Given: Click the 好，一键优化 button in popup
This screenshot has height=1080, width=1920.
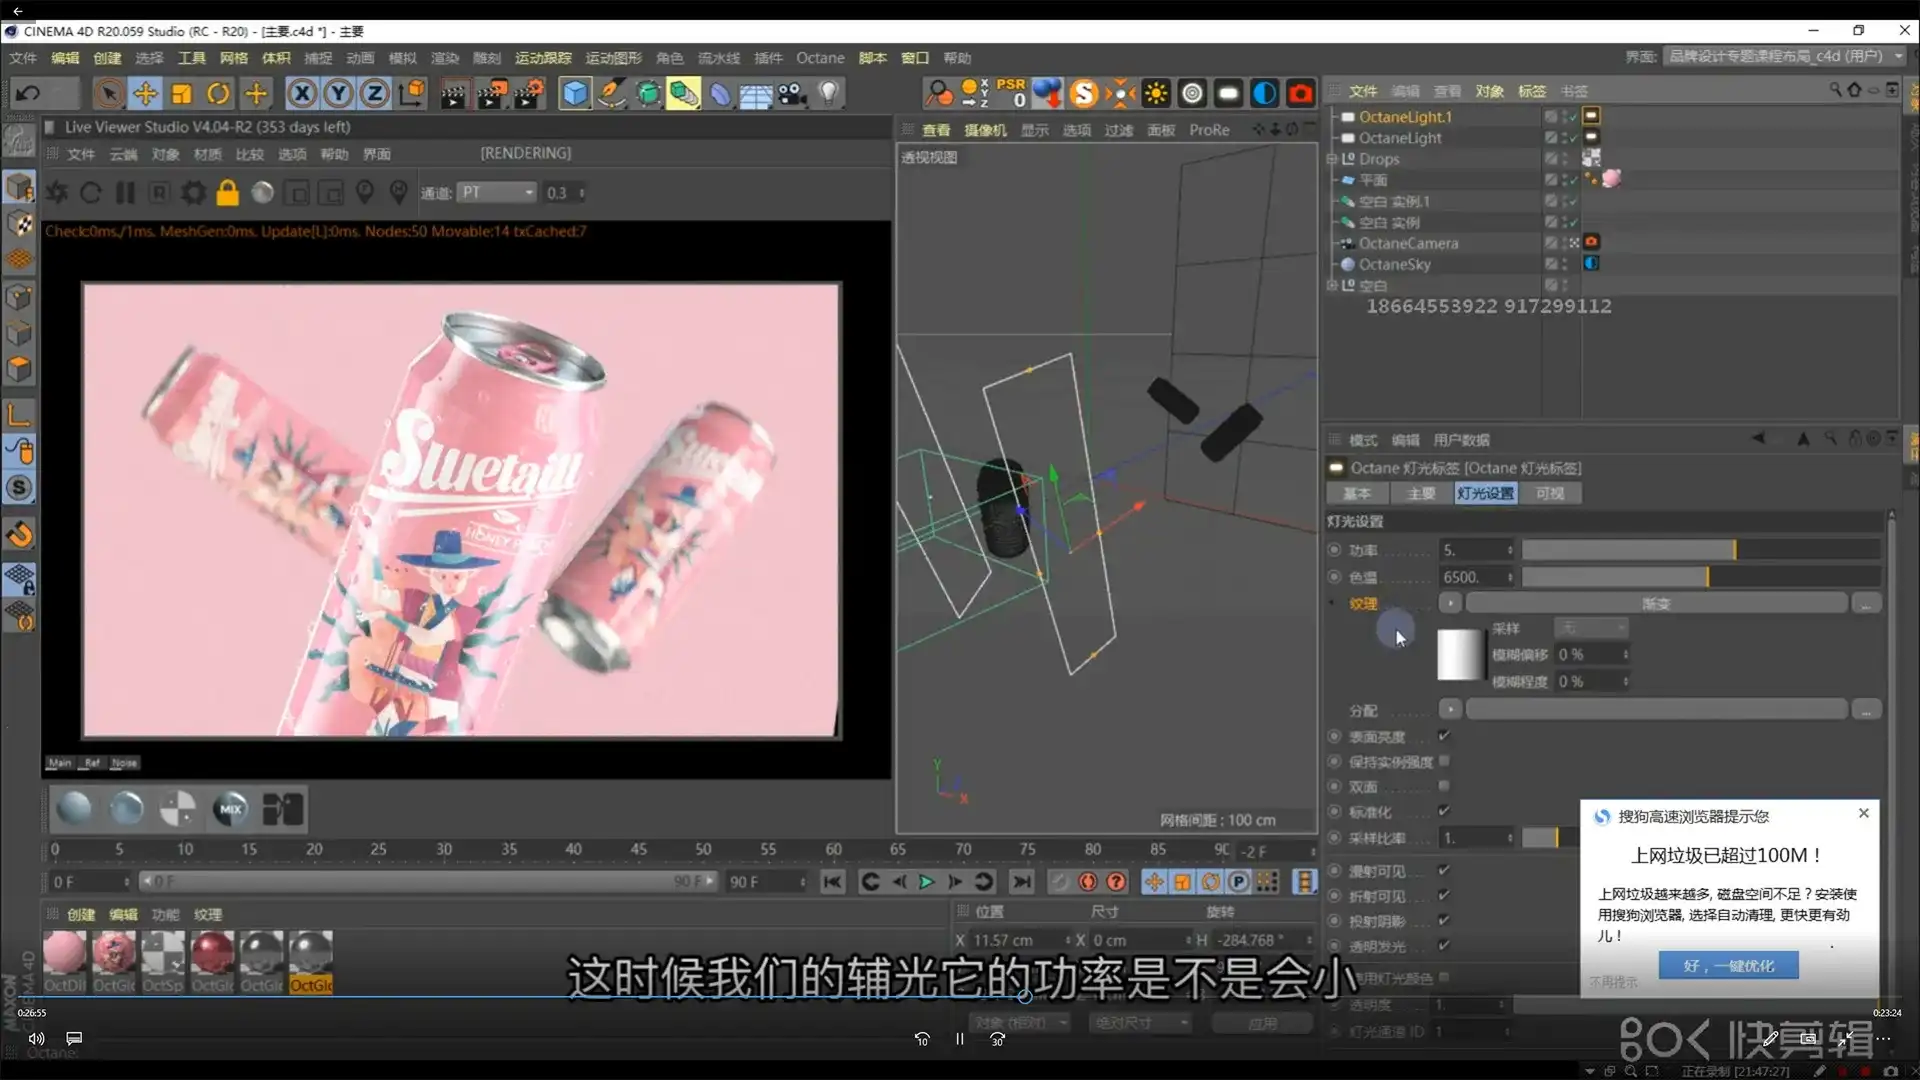Looking at the screenshot, I should click(1729, 965).
